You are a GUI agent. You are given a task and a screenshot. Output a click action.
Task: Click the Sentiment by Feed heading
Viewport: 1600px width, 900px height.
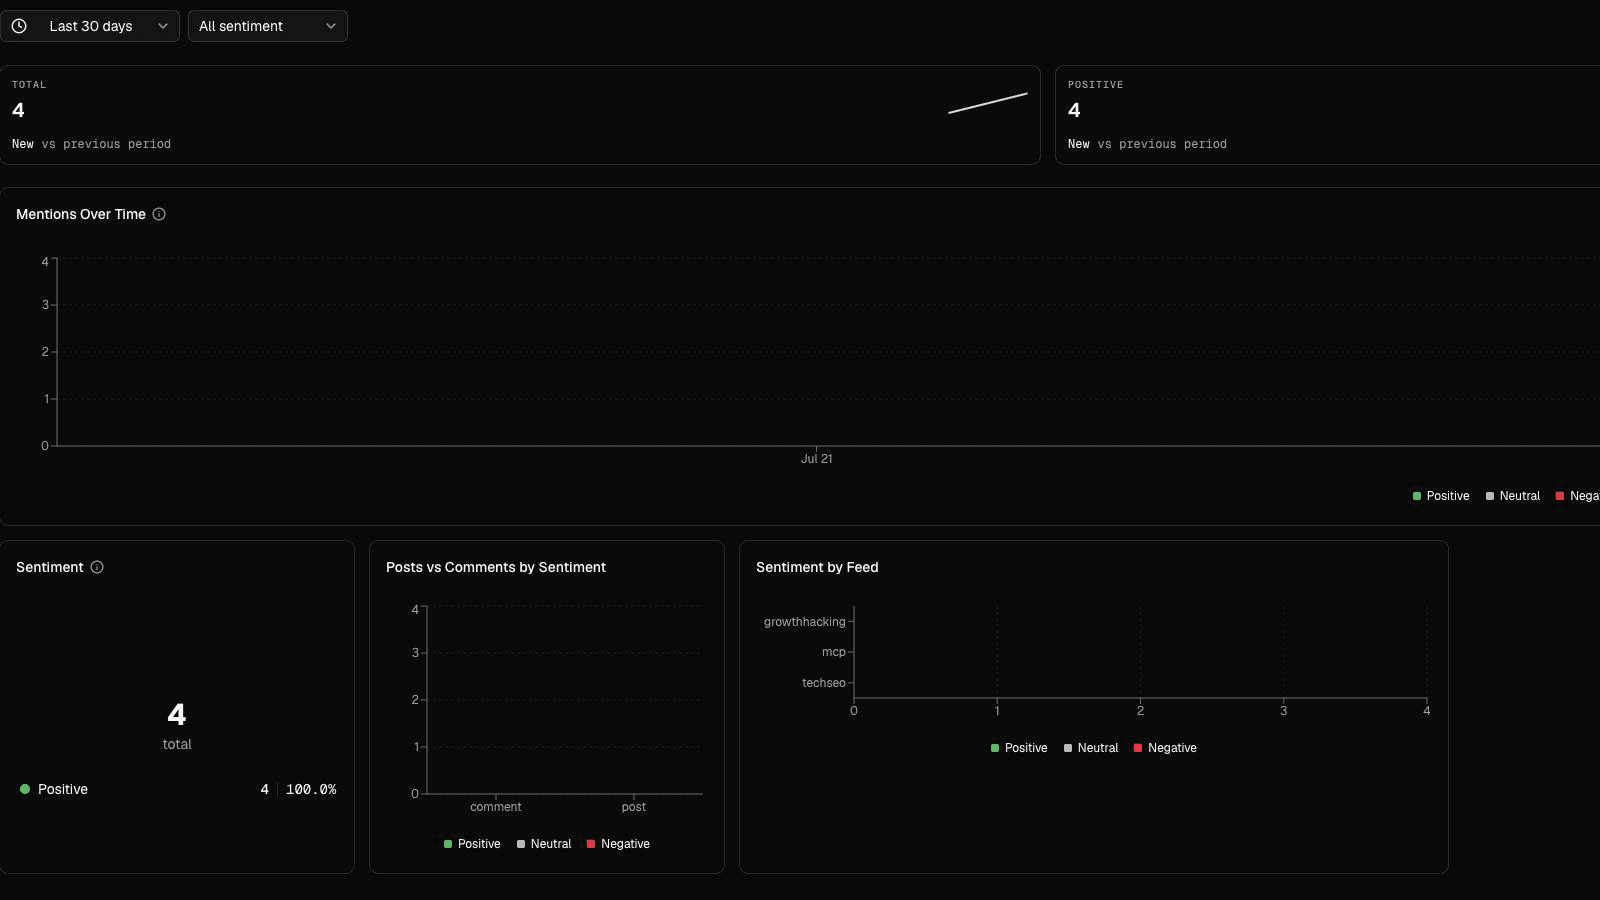point(817,567)
